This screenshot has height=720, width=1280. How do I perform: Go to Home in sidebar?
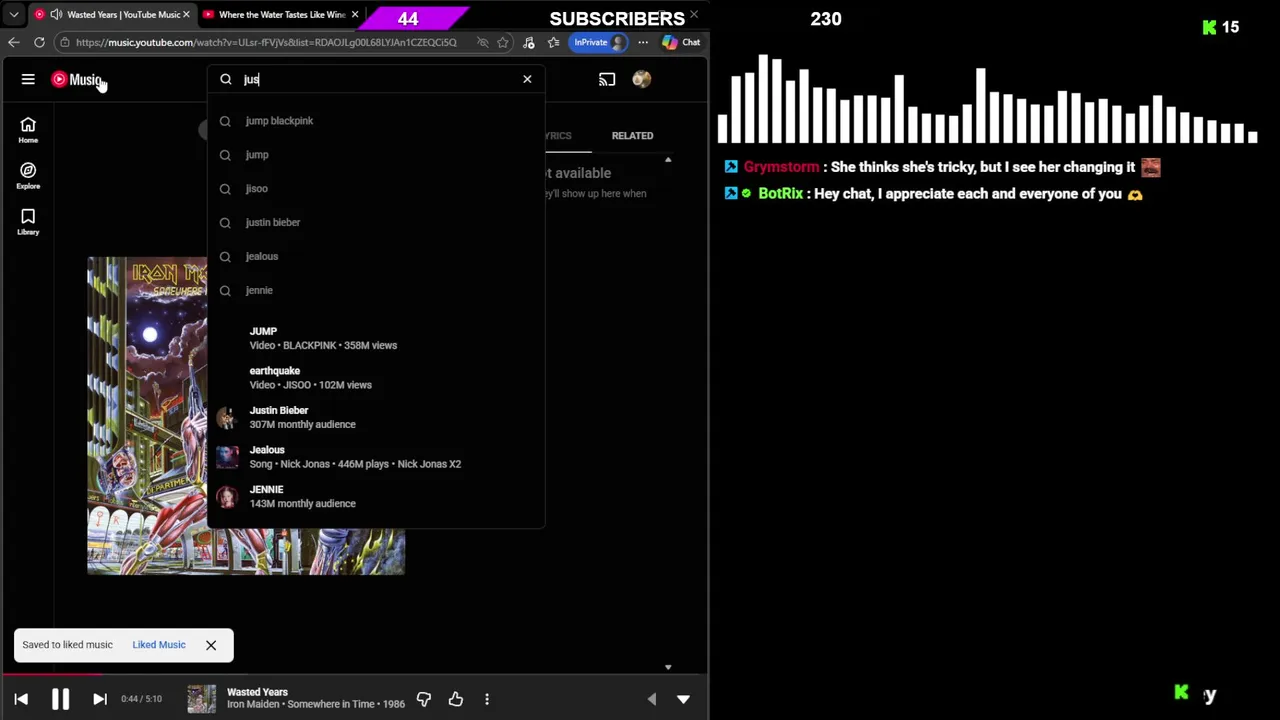tap(28, 130)
